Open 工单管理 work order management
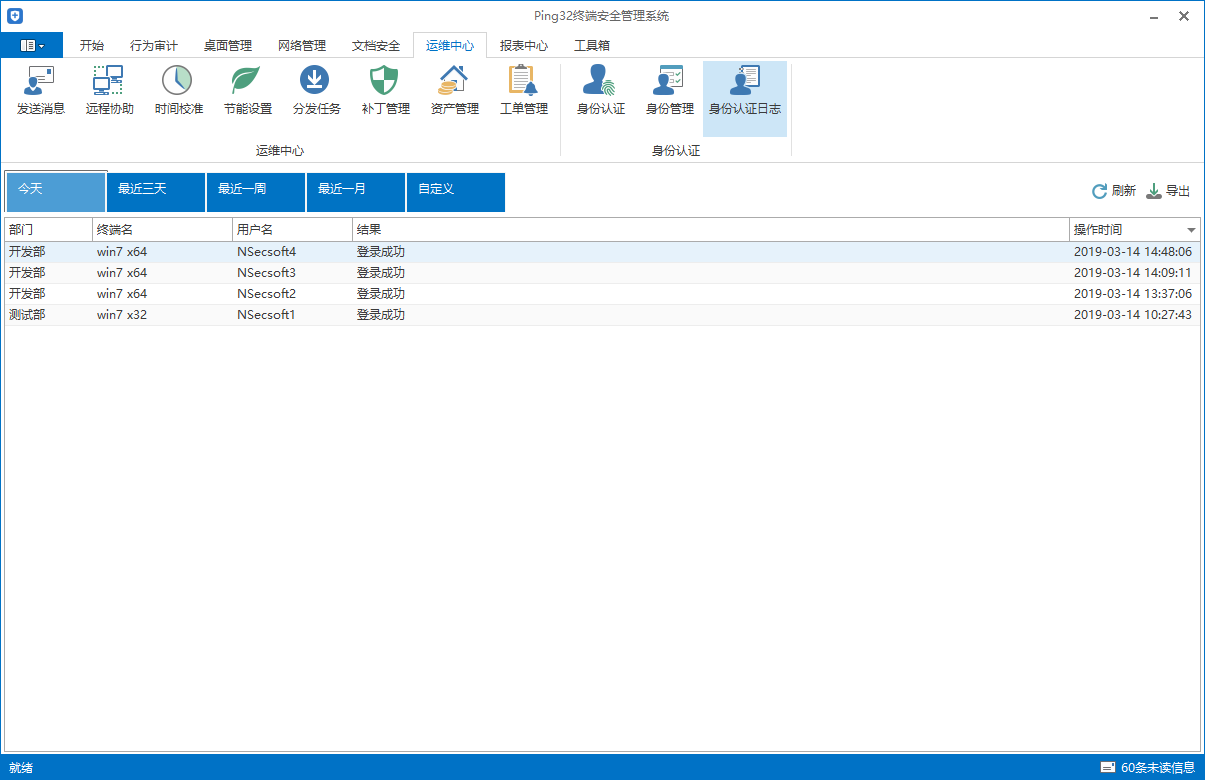Viewport: 1205px width, 780px height. [523, 92]
